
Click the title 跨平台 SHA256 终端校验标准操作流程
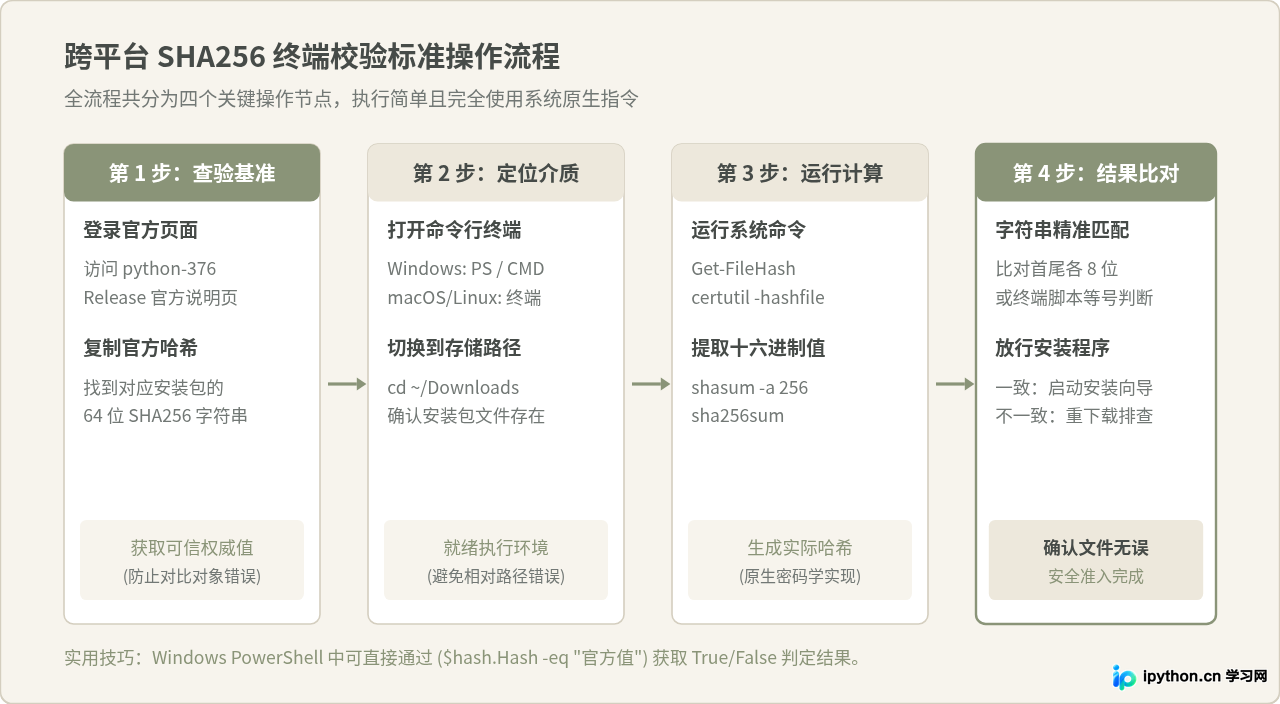tap(311, 56)
